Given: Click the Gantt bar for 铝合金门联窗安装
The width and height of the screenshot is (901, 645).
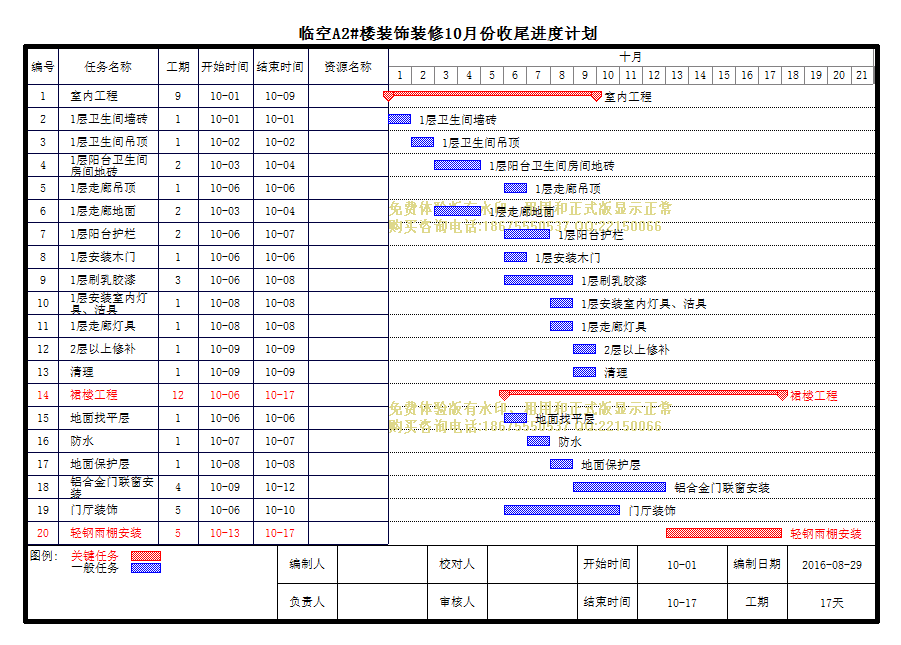Looking at the screenshot, I should coord(619,487).
